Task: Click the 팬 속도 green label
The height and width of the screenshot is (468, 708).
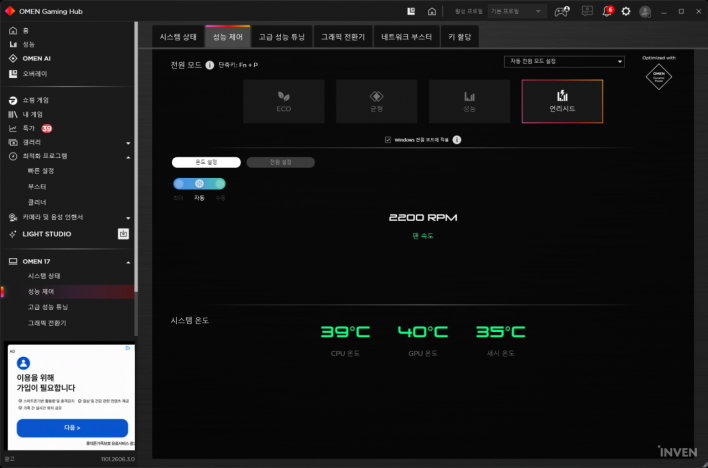Action: 423,236
